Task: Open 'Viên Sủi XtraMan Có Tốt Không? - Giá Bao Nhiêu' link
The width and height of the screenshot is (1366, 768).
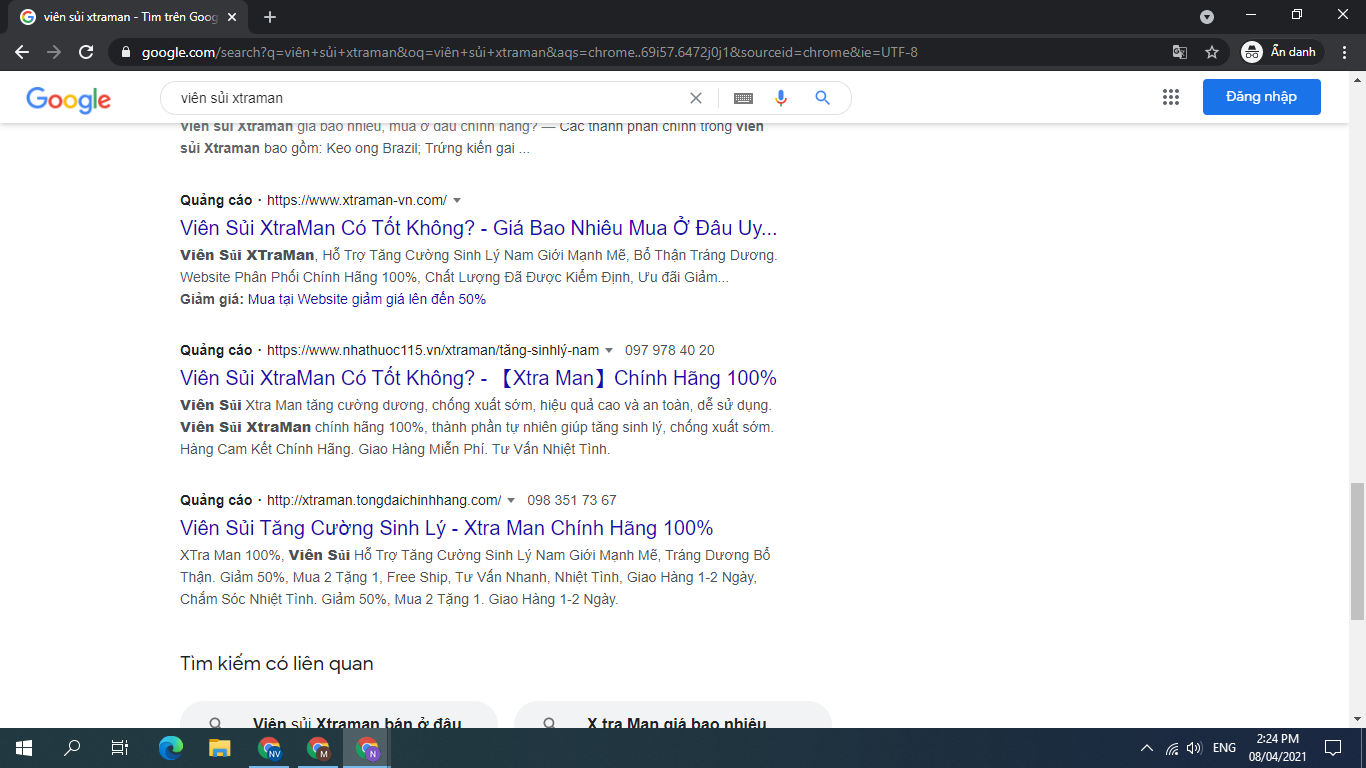Action: pos(479,228)
